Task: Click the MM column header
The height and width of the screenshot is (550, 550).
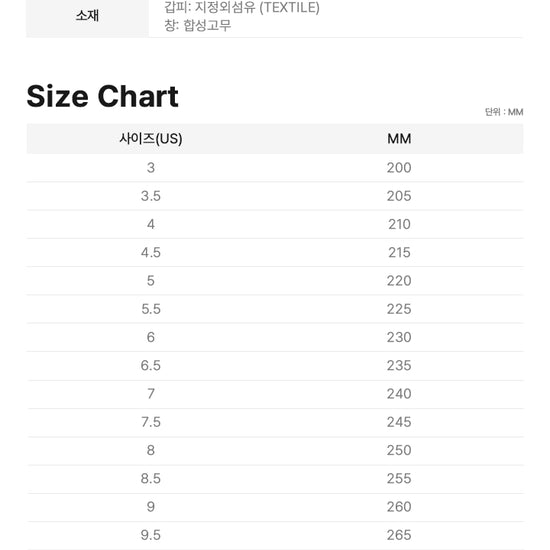Action: coord(399,139)
